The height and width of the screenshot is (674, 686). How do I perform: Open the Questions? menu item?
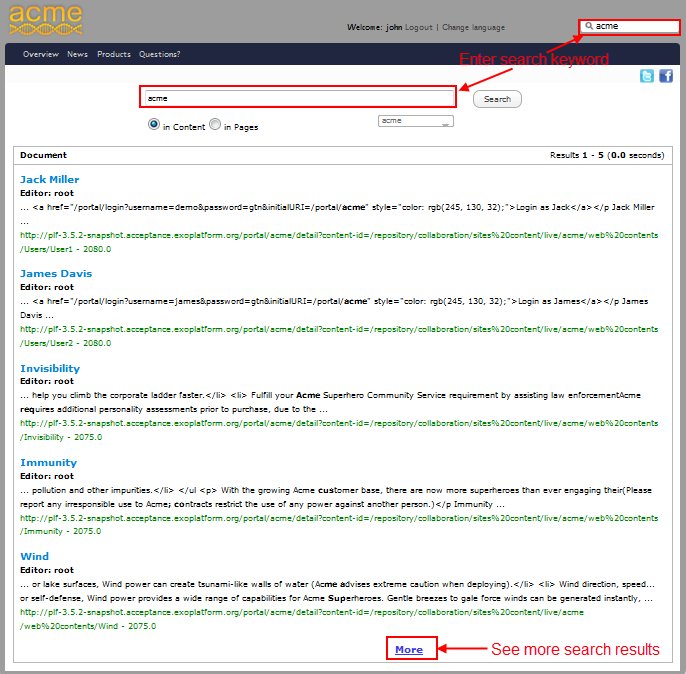pos(160,54)
